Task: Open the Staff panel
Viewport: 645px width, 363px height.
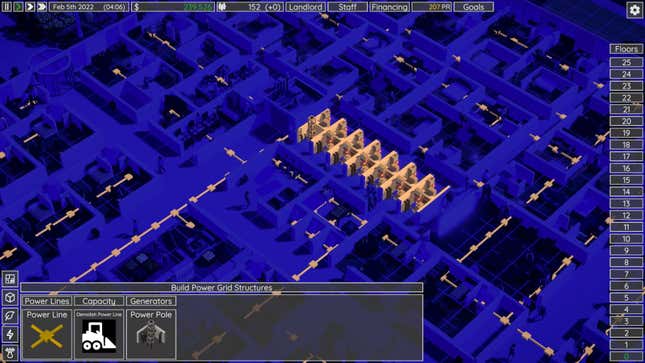Action: pos(348,7)
